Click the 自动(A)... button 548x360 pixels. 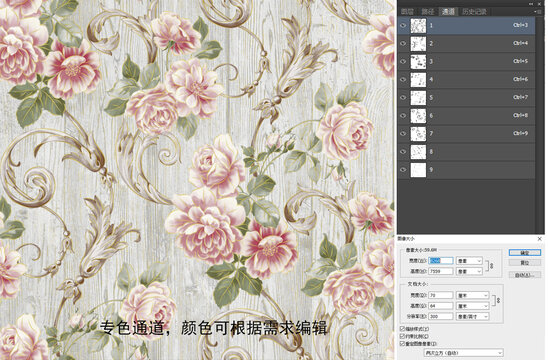(525, 275)
